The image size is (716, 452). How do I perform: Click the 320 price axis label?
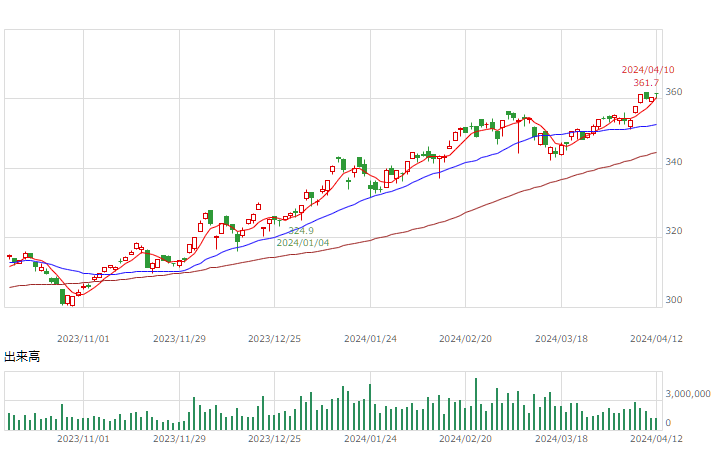(674, 231)
